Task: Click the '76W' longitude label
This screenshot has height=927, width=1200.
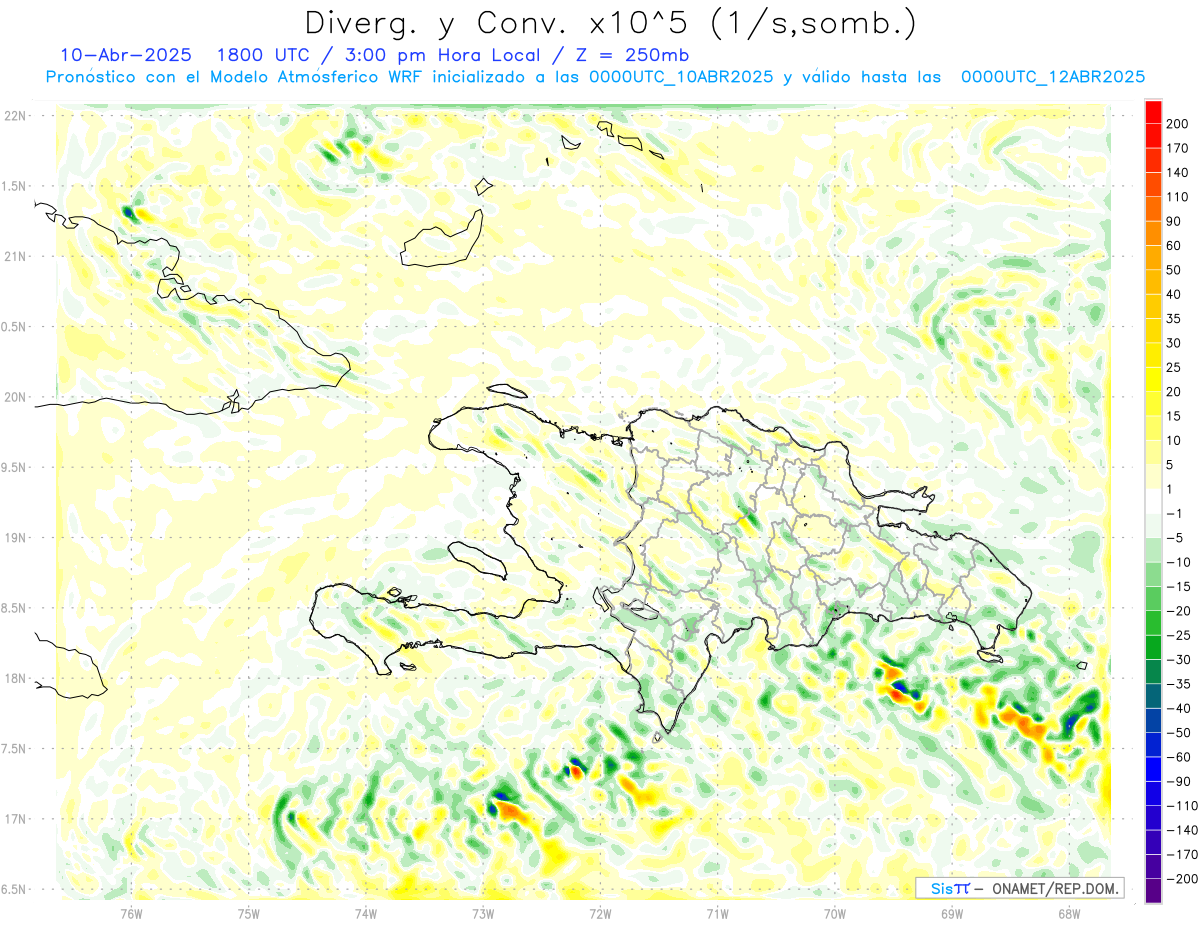Action: click(x=131, y=913)
